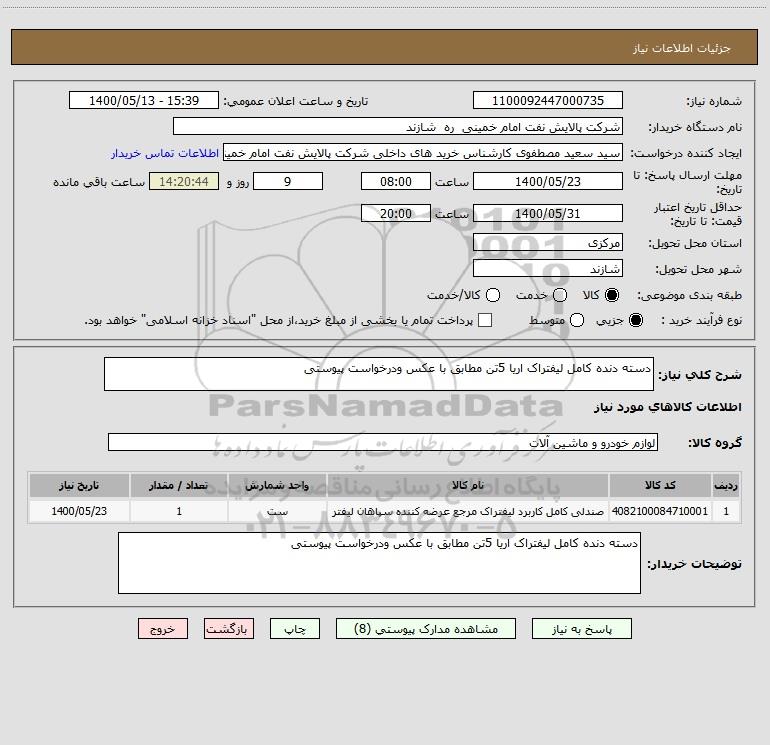
Task: Open مشاهده مدارک پیوستی (8) button
Action: click(426, 629)
